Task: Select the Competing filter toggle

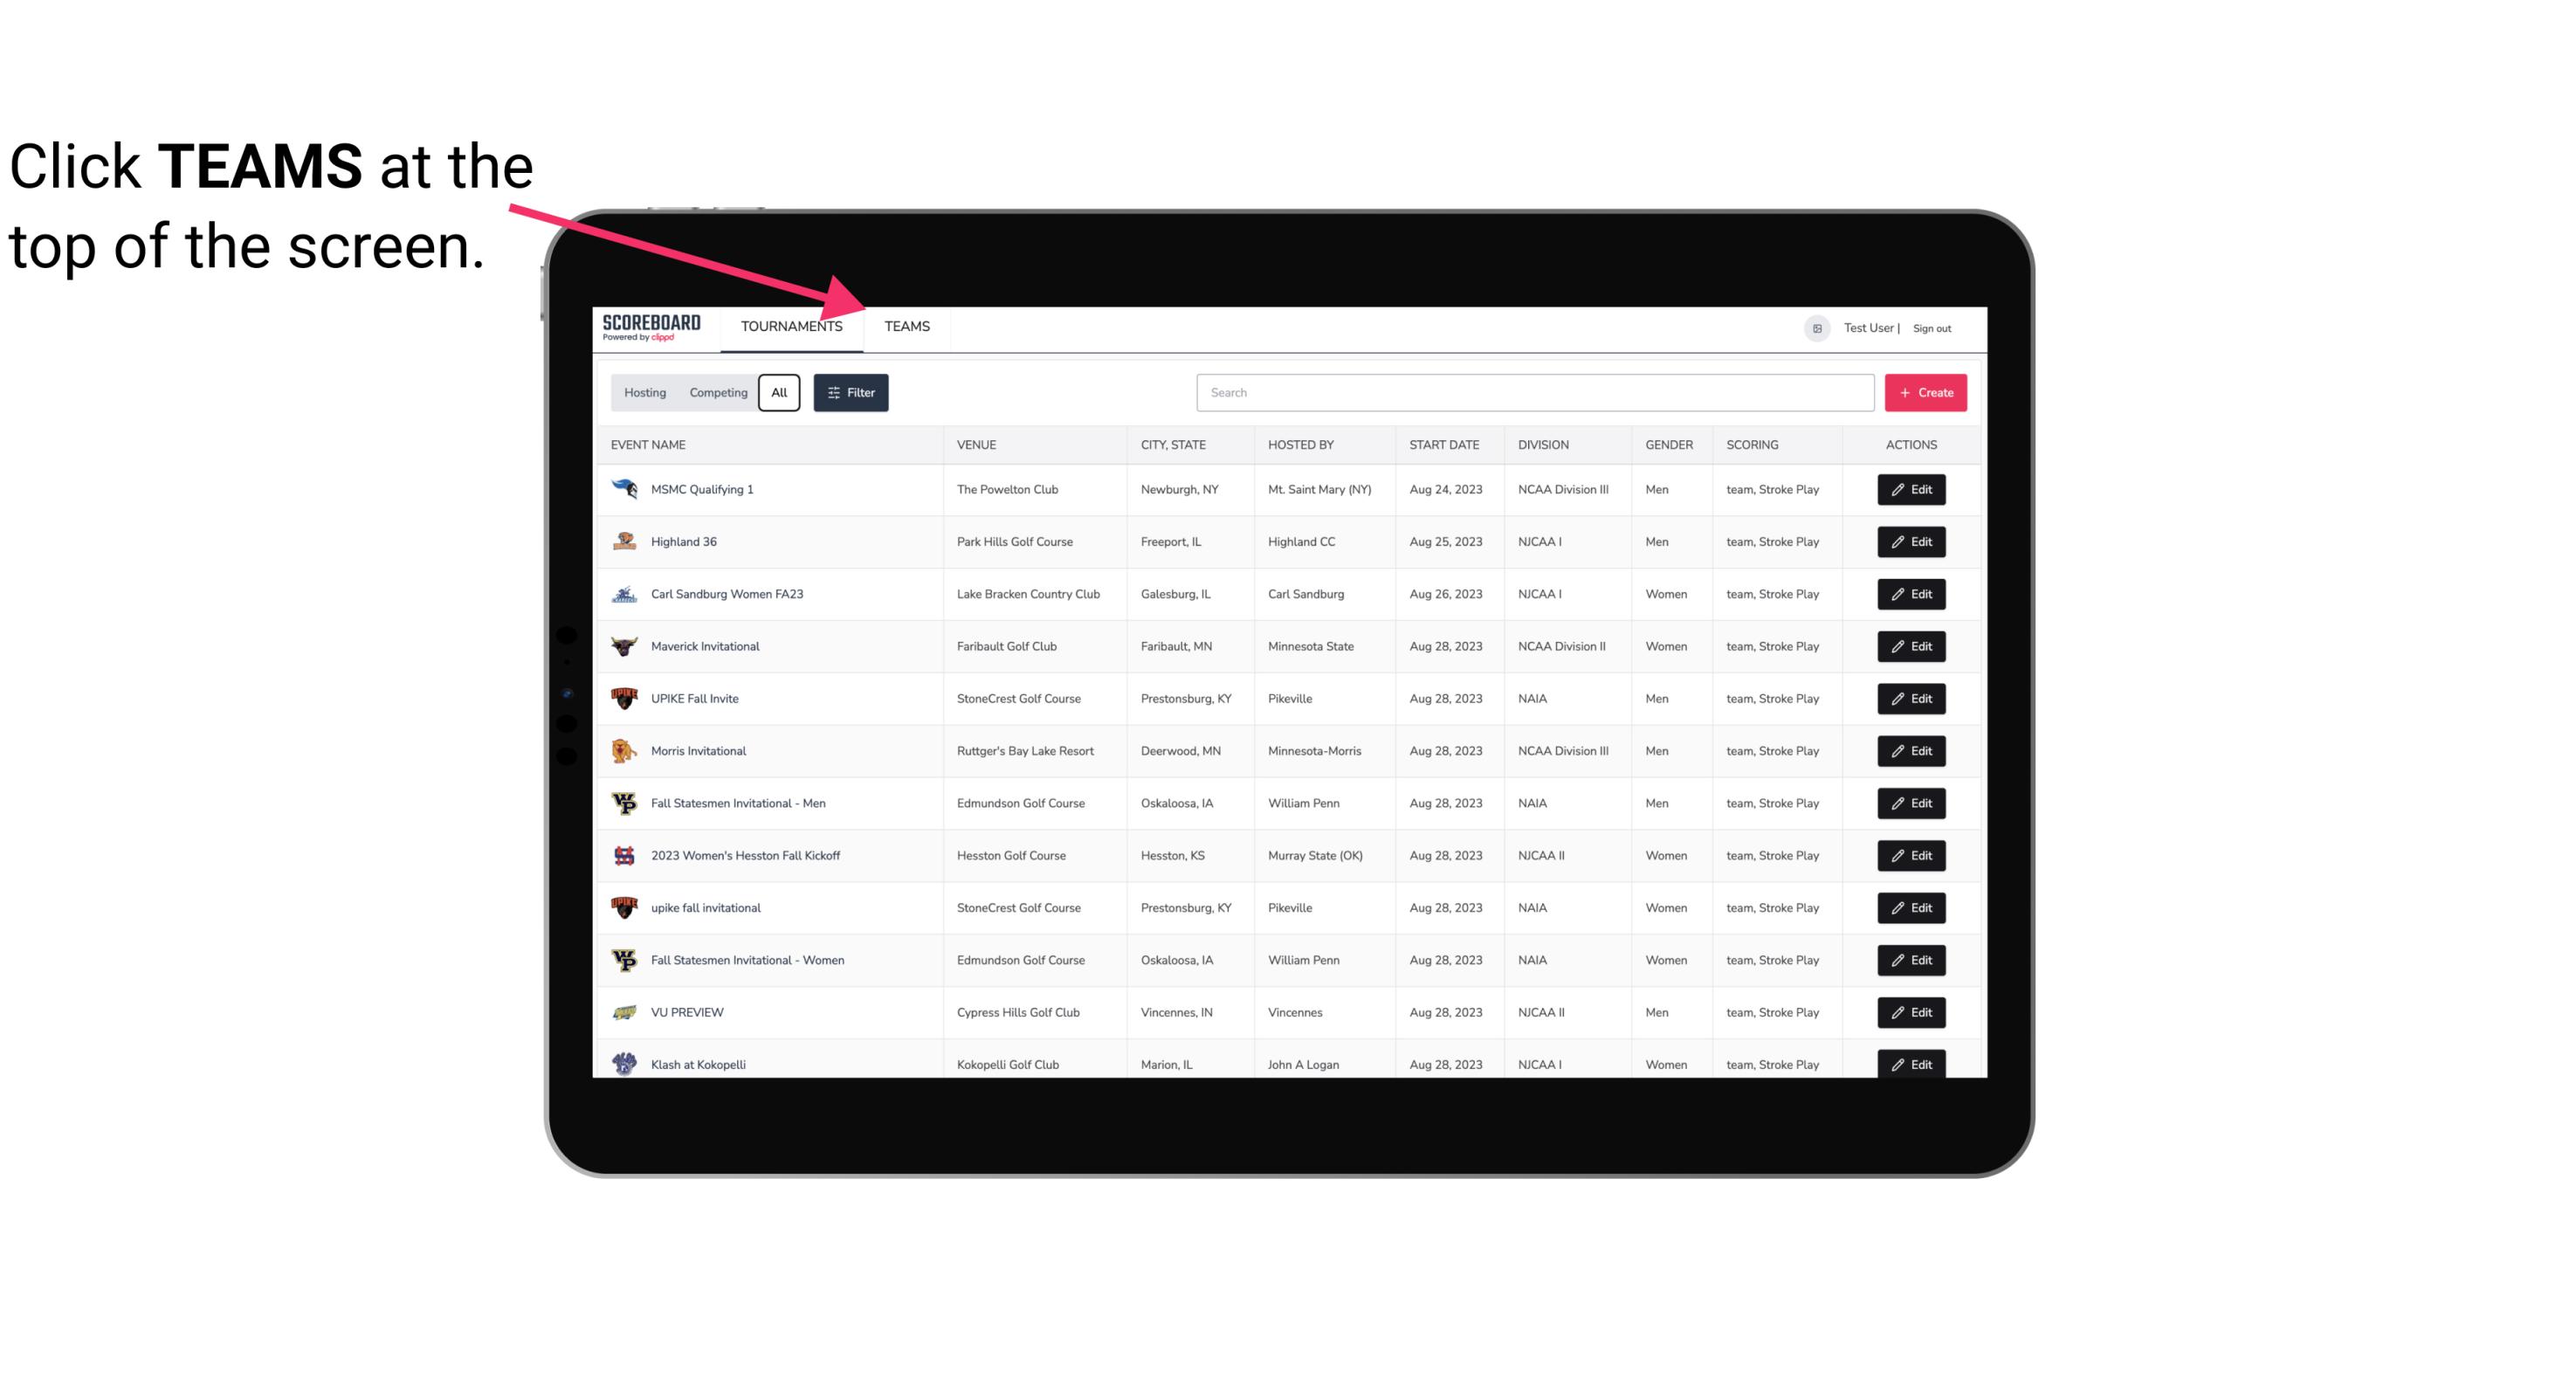Action: coord(713,393)
